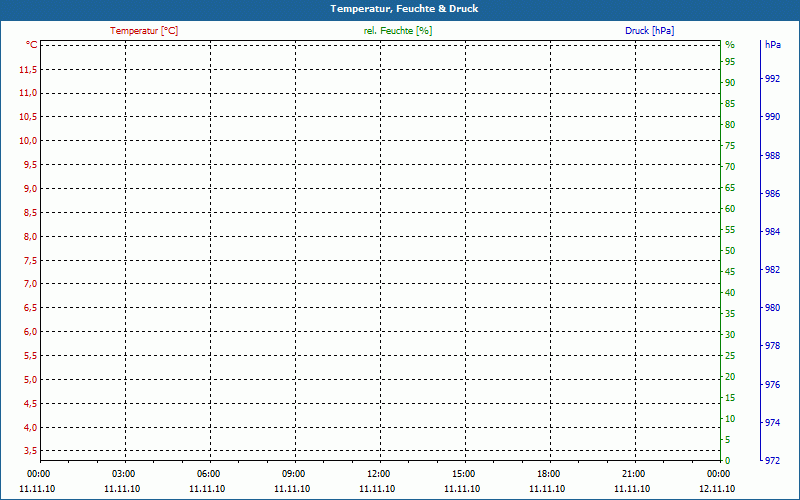Click the 03:00 time axis label
The height and width of the screenshot is (500, 800).
[x=123, y=474]
